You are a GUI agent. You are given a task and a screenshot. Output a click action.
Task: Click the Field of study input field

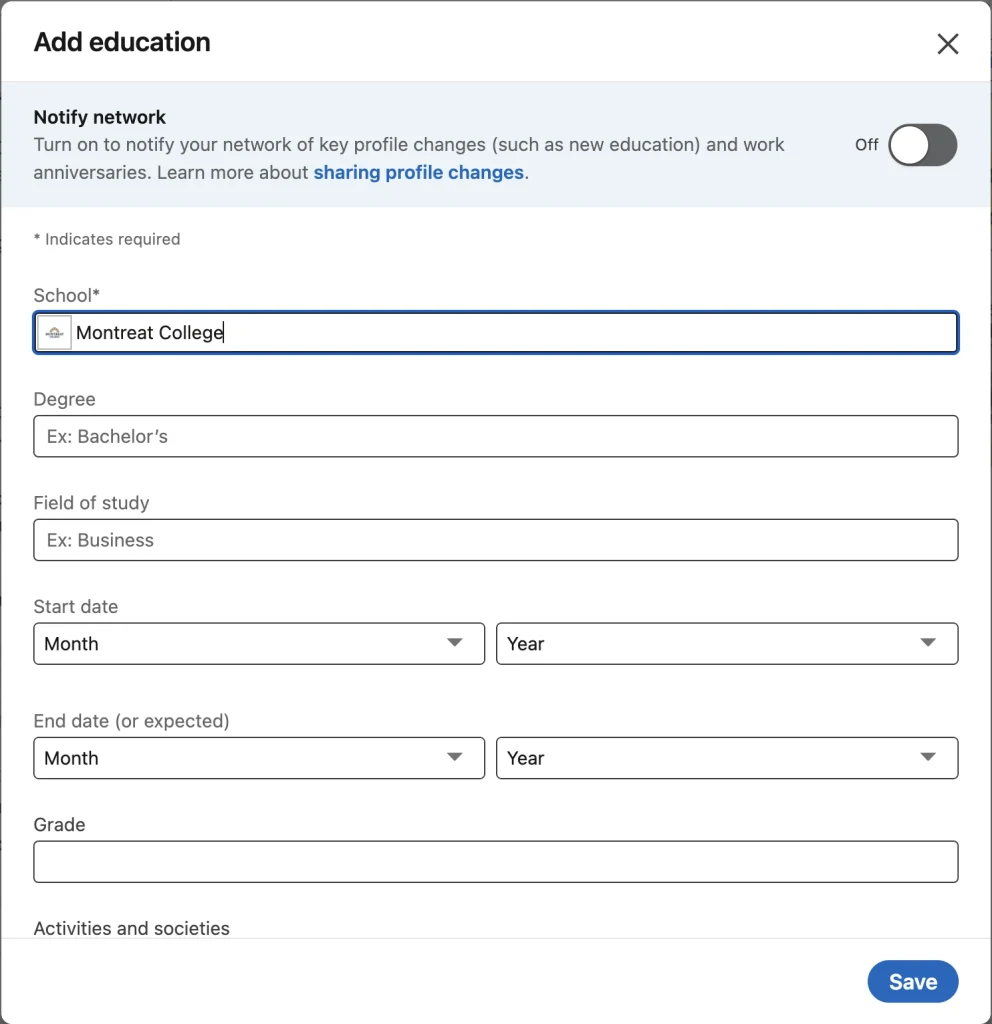(x=496, y=540)
